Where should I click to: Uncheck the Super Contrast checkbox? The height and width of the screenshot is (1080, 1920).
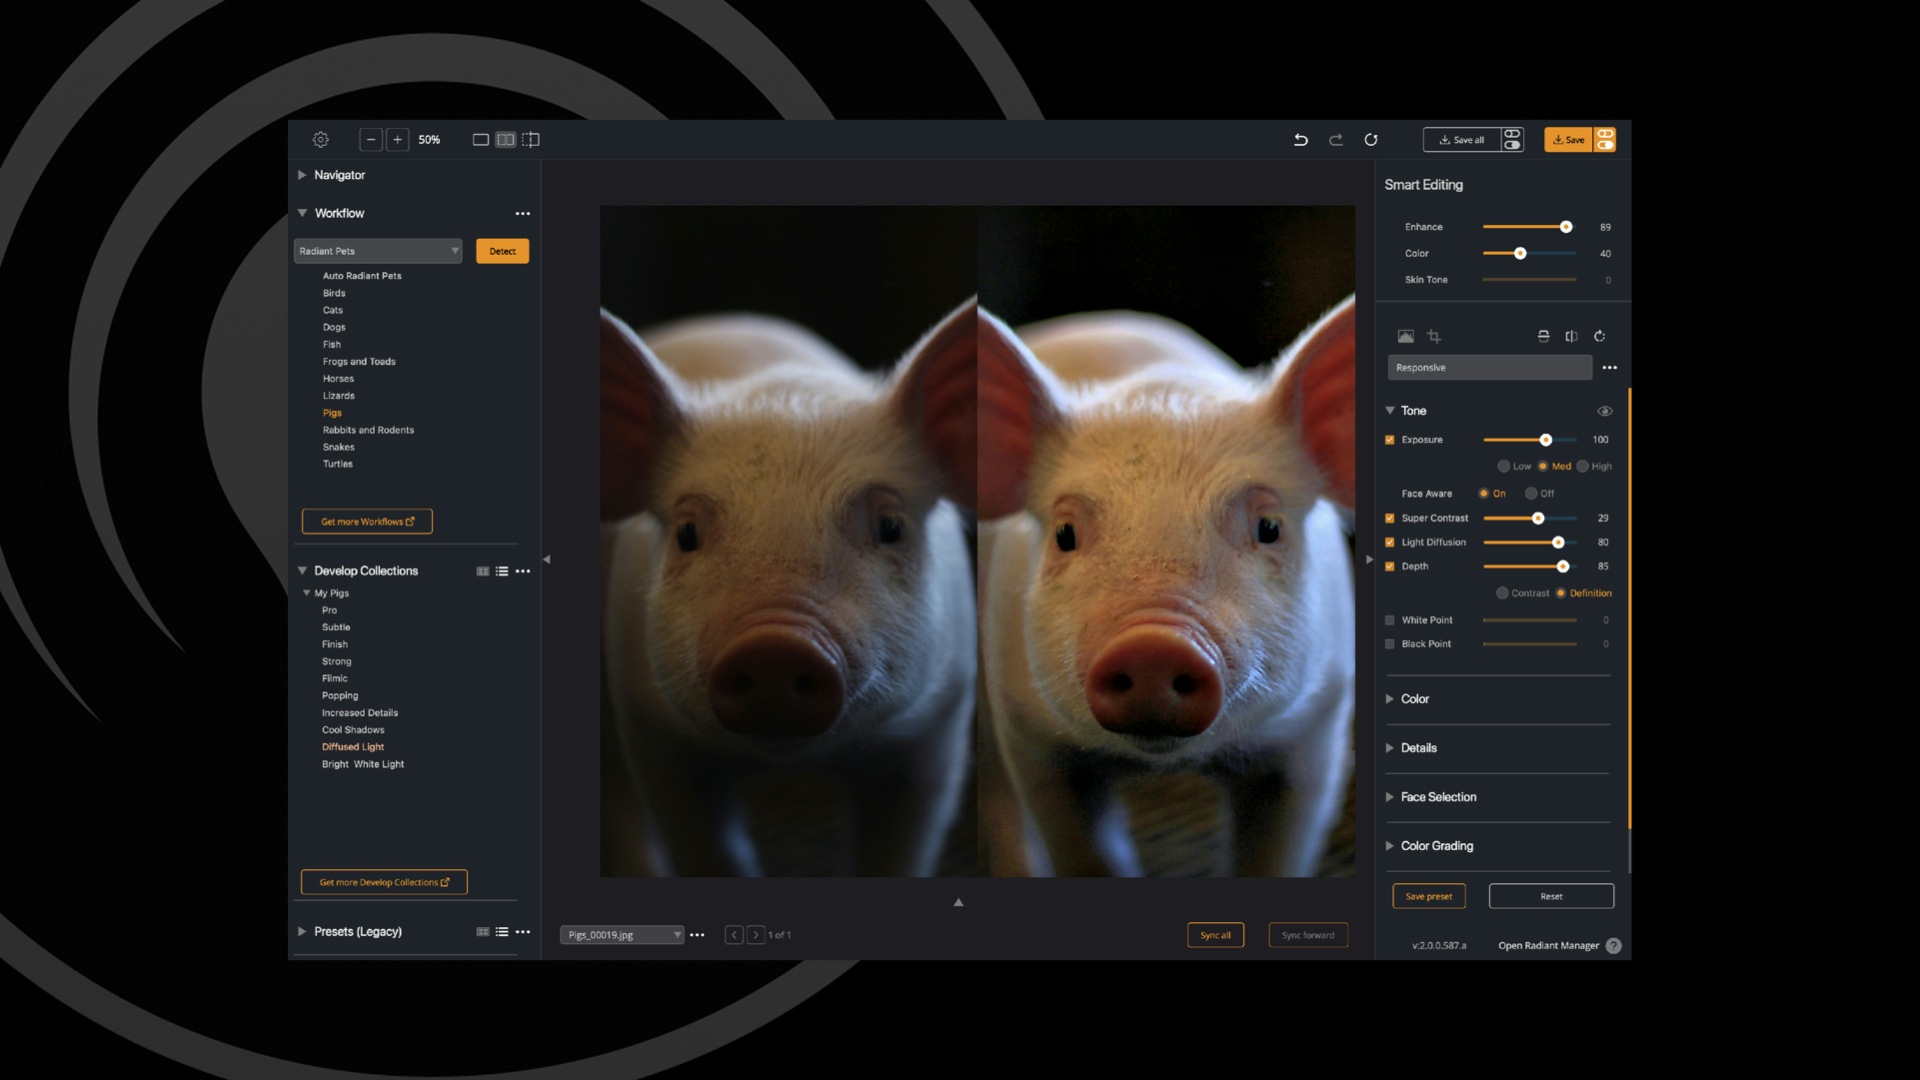point(1390,519)
